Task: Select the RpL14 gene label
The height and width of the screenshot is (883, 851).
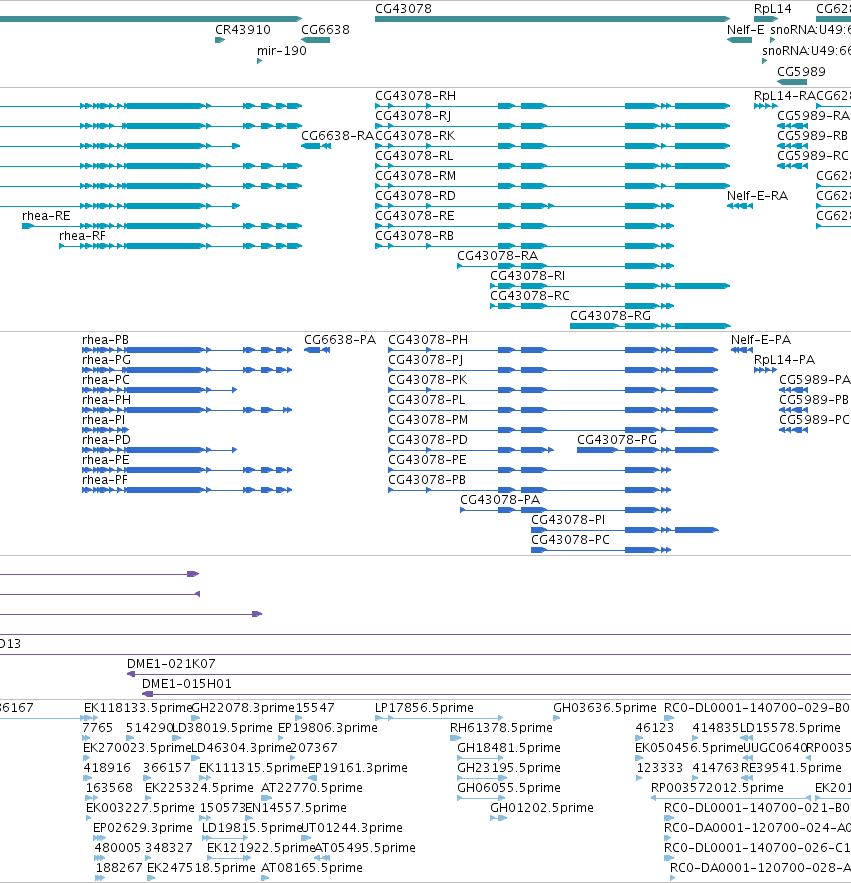Action: click(773, 9)
